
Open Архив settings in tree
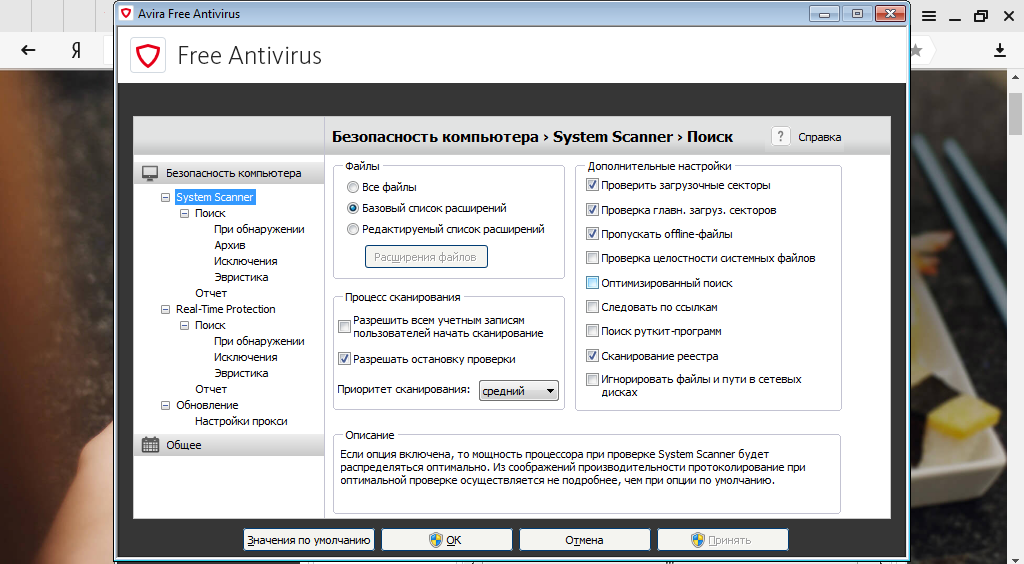[230, 245]
